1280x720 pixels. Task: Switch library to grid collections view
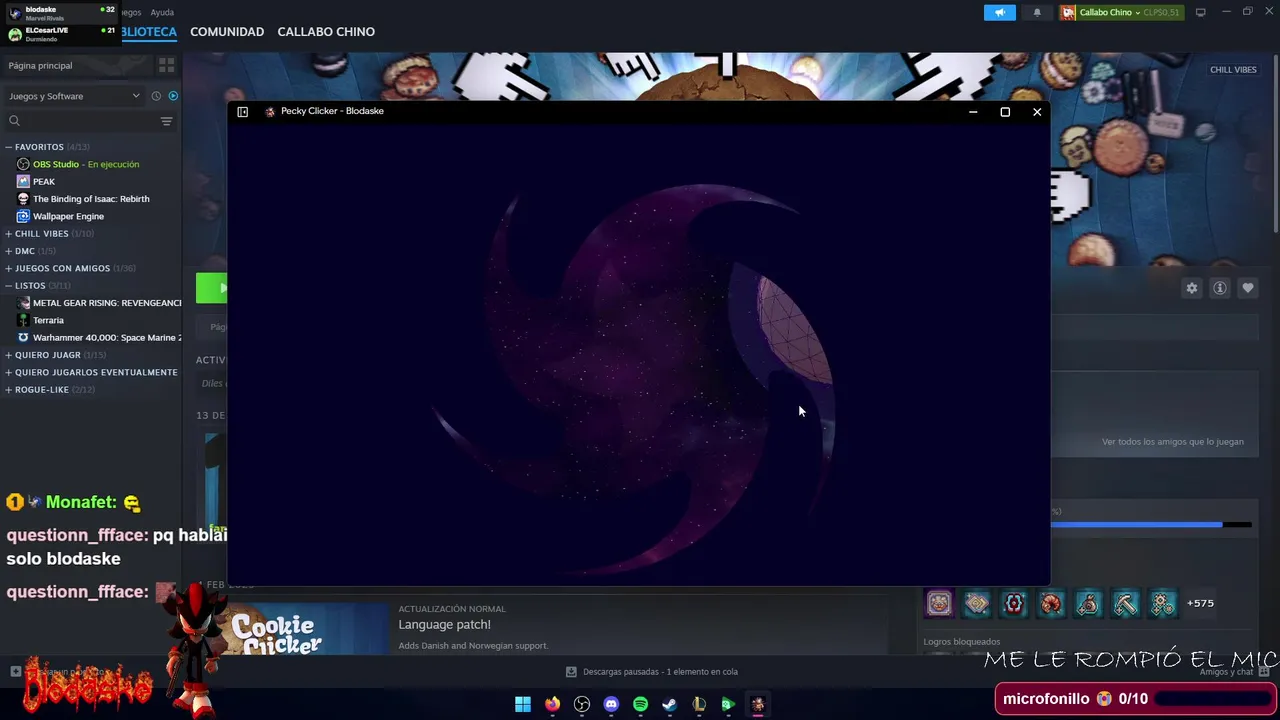(166, 65)
